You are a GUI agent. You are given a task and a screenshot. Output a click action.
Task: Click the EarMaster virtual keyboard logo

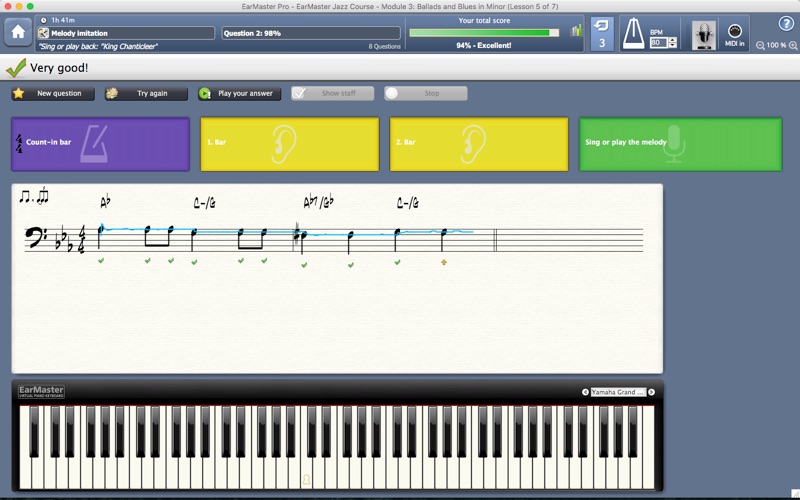point(41,391)
